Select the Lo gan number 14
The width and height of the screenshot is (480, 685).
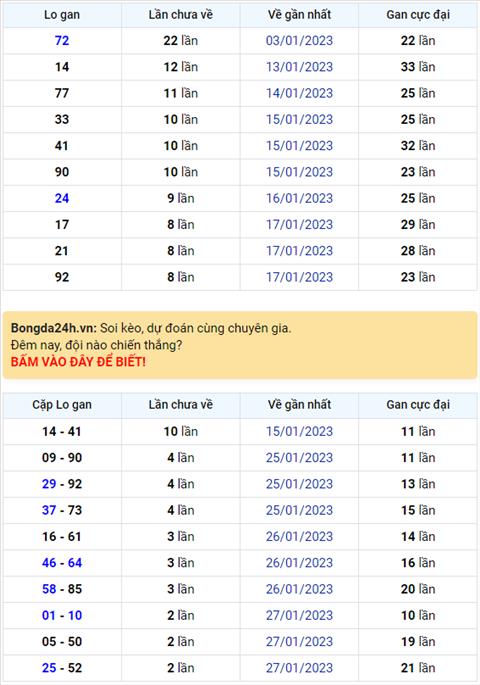pos(62,67)
